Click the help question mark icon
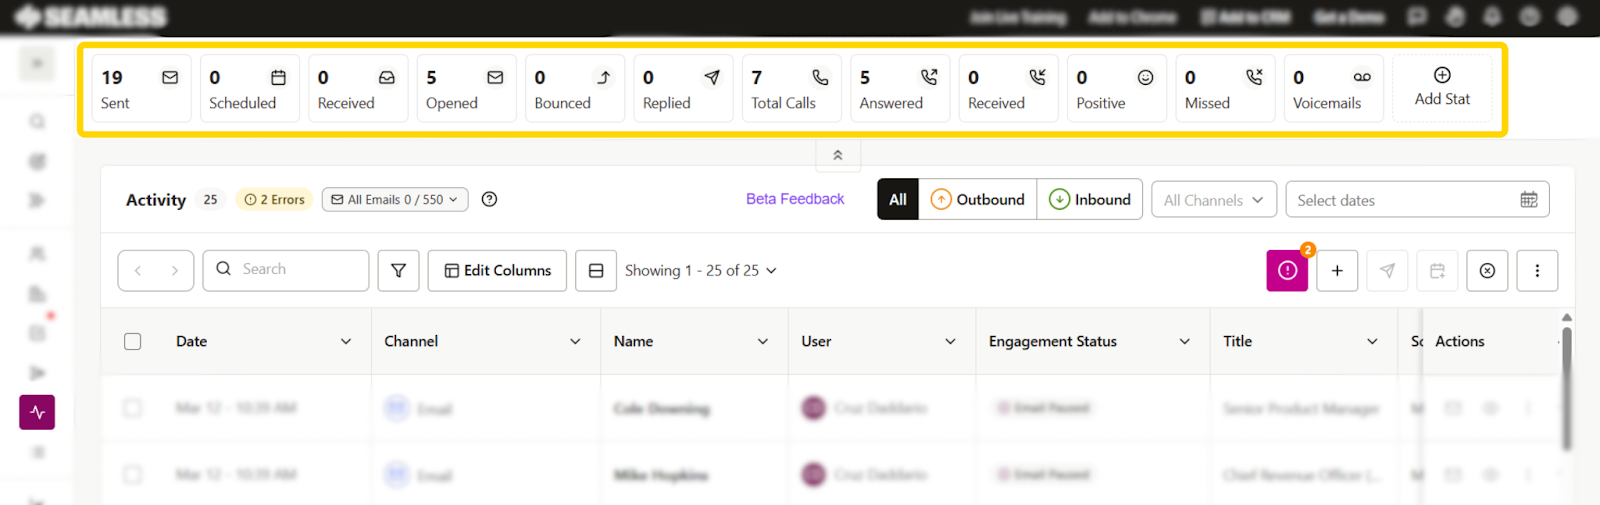The height and width of the screenshot is (505, 1600). [x=489, y=199]
